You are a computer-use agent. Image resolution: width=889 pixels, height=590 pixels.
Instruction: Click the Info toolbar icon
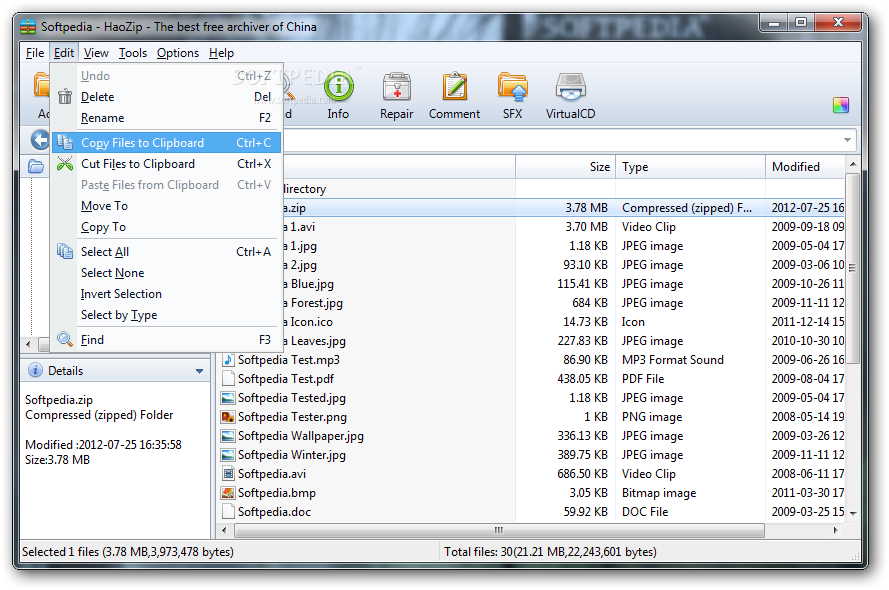tap(338, 87)
